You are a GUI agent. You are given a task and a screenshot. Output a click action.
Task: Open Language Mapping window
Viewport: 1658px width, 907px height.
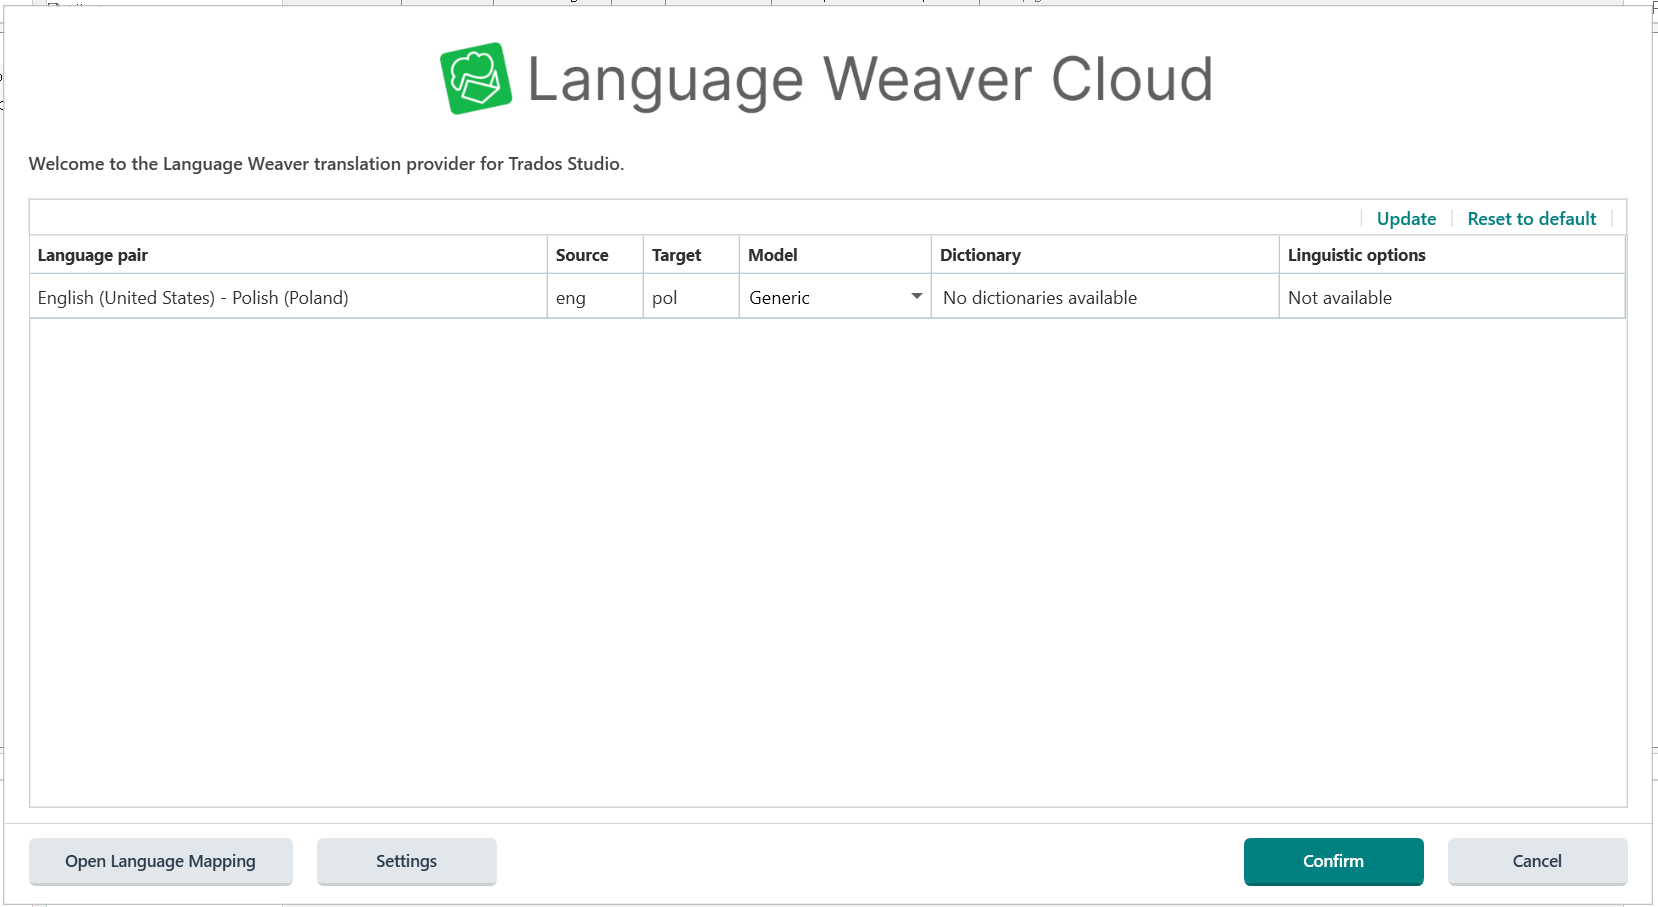tap(161, 861)
